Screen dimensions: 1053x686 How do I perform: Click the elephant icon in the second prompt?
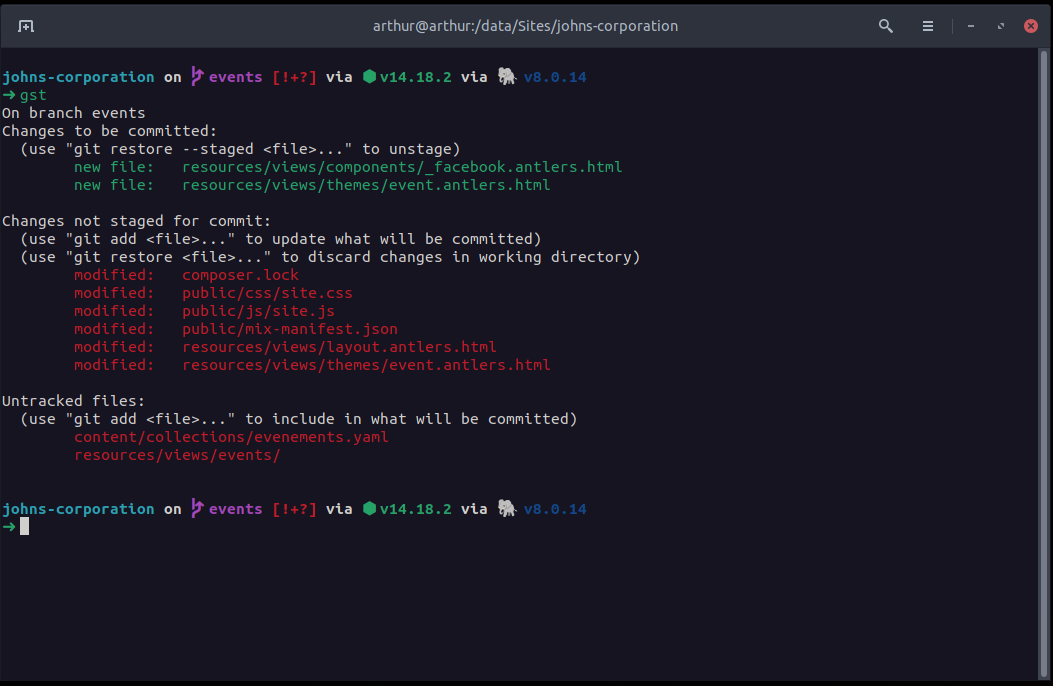pos(506,508)
